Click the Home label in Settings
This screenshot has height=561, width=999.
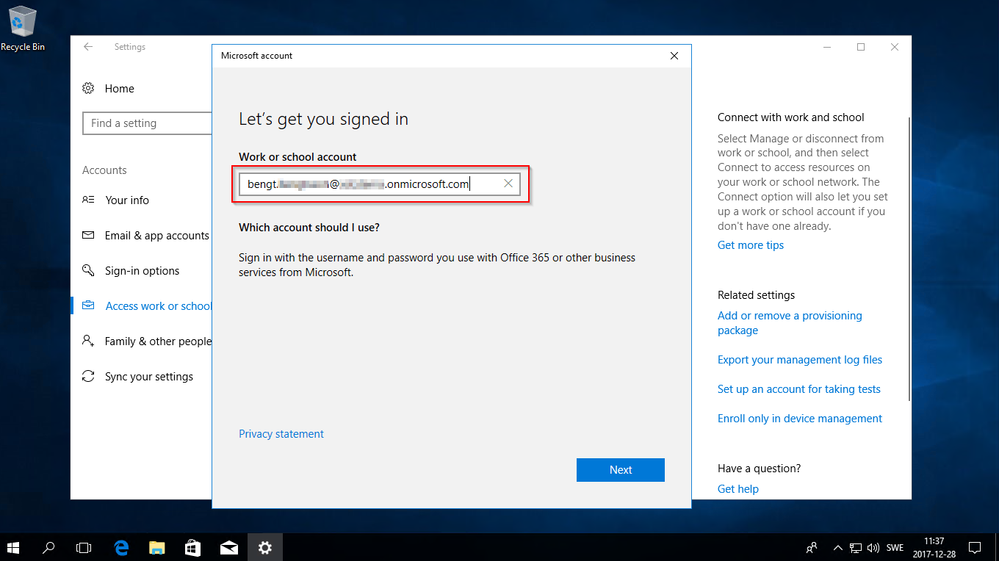point(119,89)
